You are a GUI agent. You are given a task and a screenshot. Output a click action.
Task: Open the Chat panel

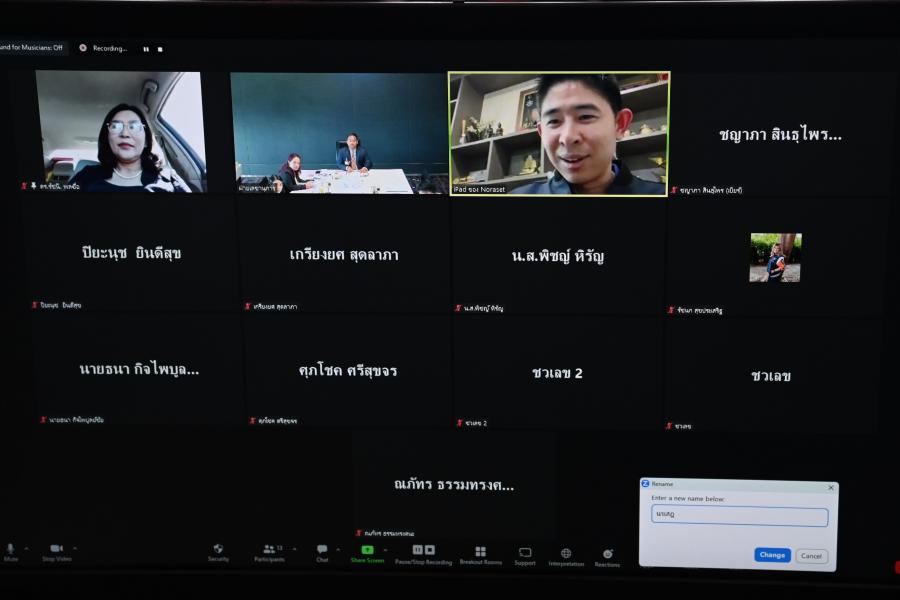coord(322,550)
